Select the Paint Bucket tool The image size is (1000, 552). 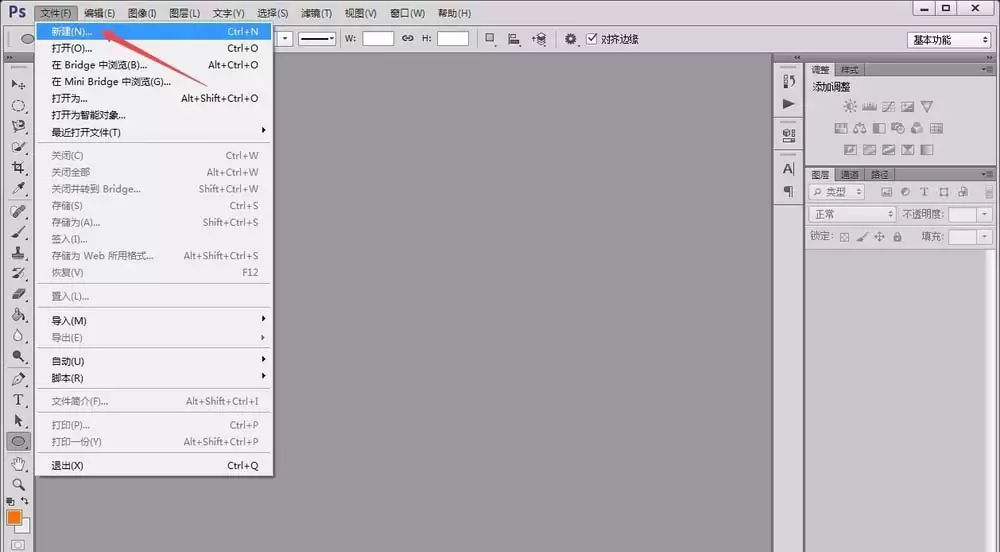pos(18,315)
